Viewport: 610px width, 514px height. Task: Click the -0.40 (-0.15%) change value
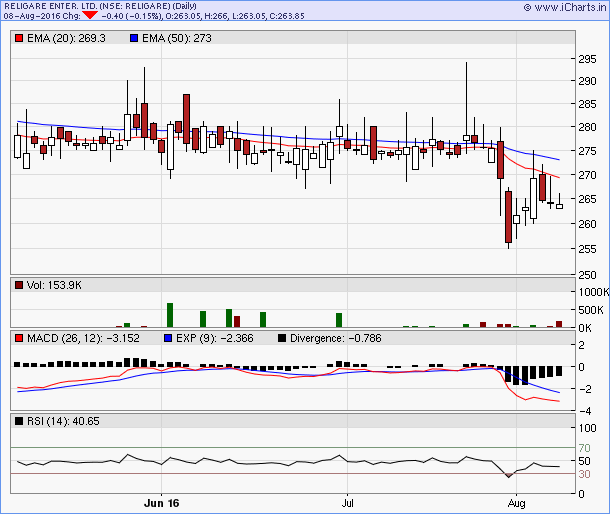pyautogui.click(x=131, y=16)
